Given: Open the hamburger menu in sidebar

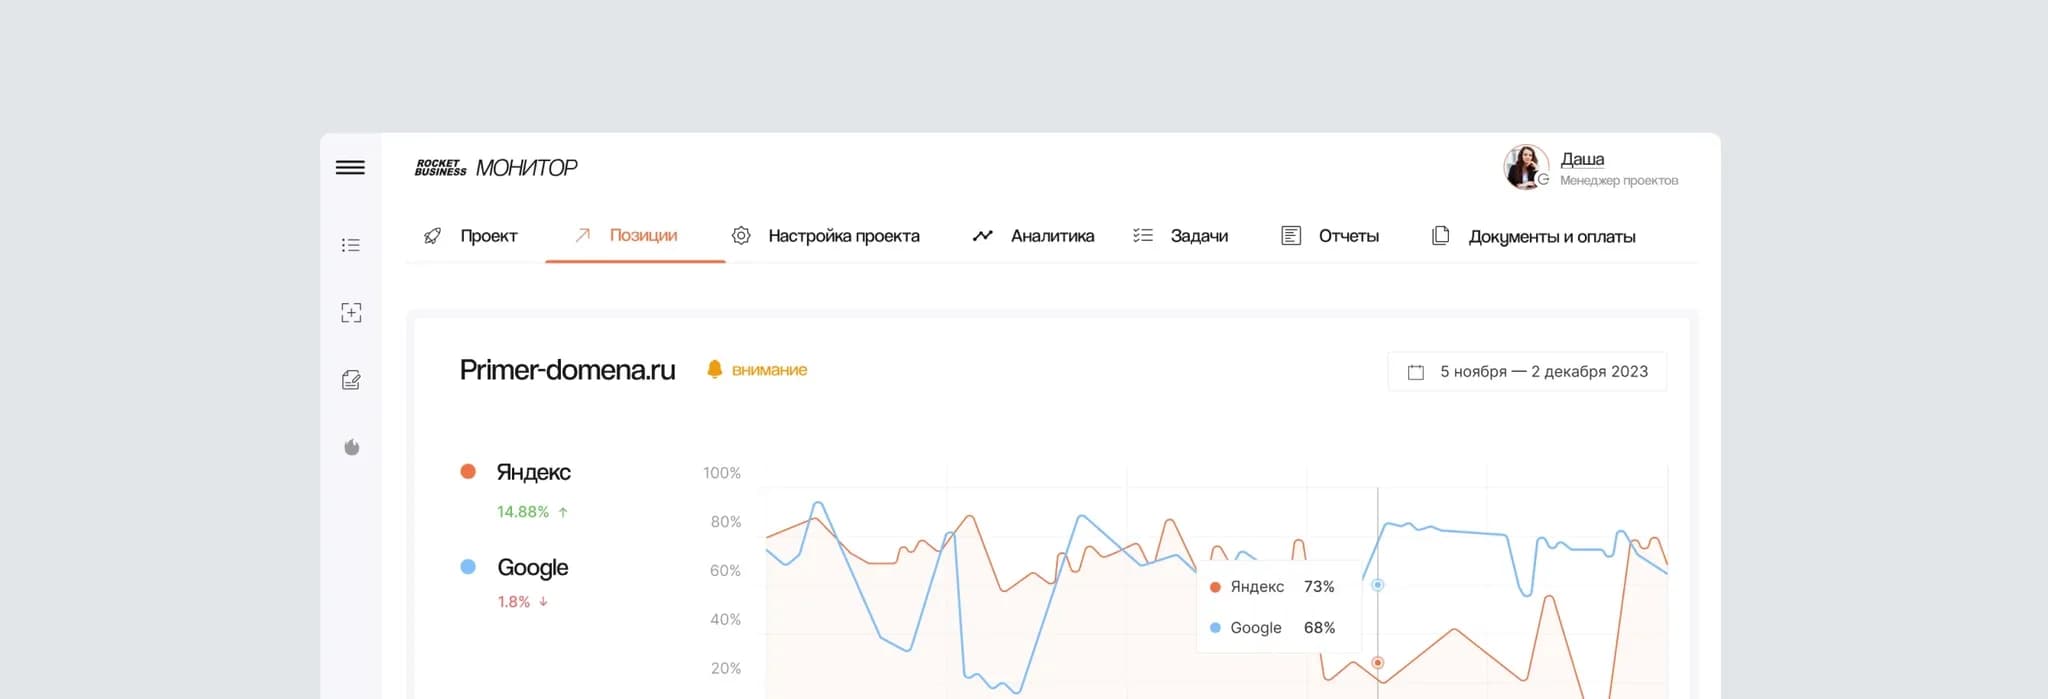Looking at the screenshot, I should (x=350, y=167).
